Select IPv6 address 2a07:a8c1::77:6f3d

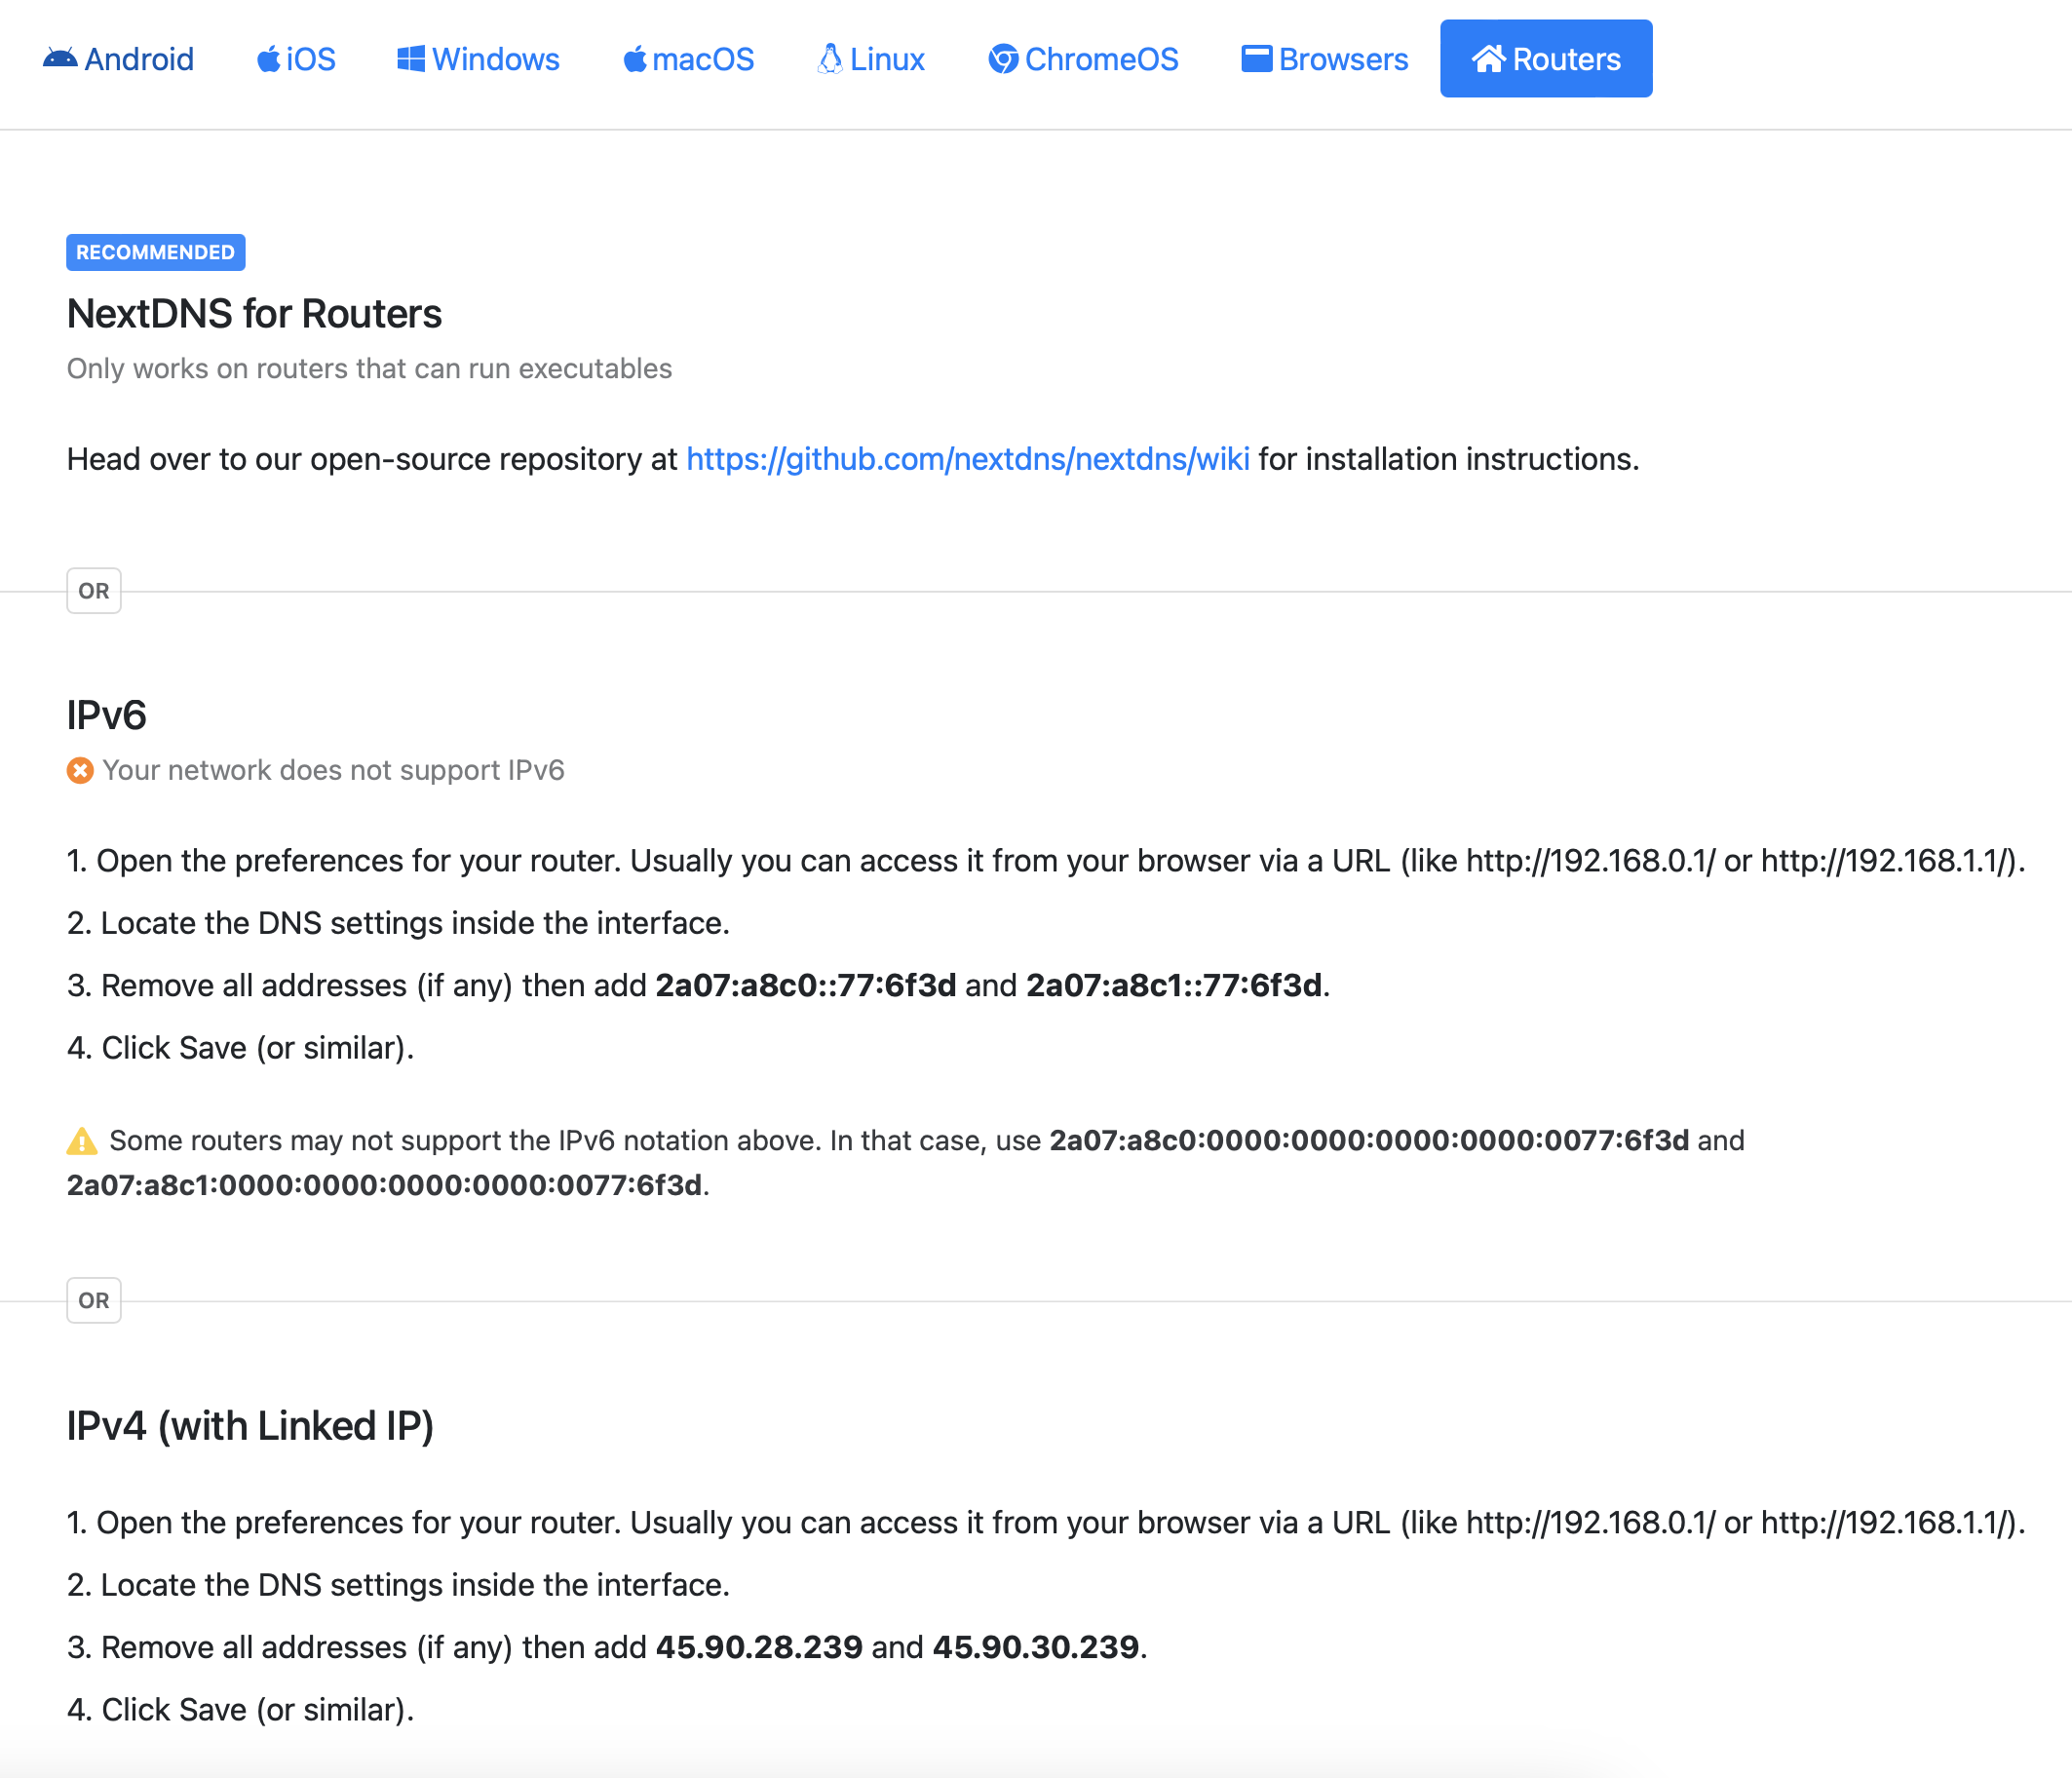point(1174,985)
